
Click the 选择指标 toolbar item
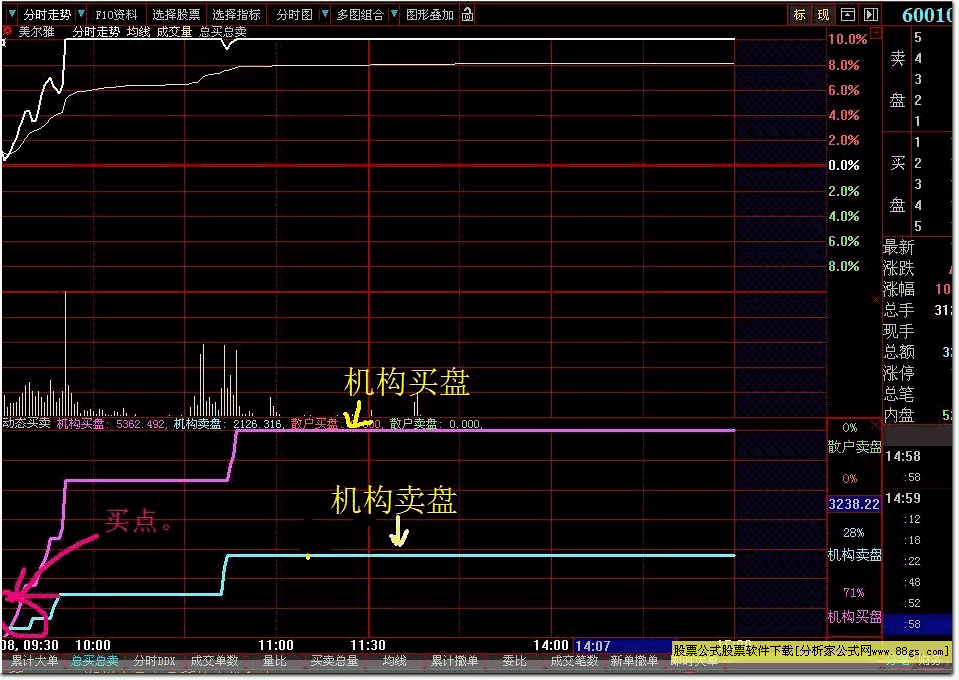click(236, 15)
